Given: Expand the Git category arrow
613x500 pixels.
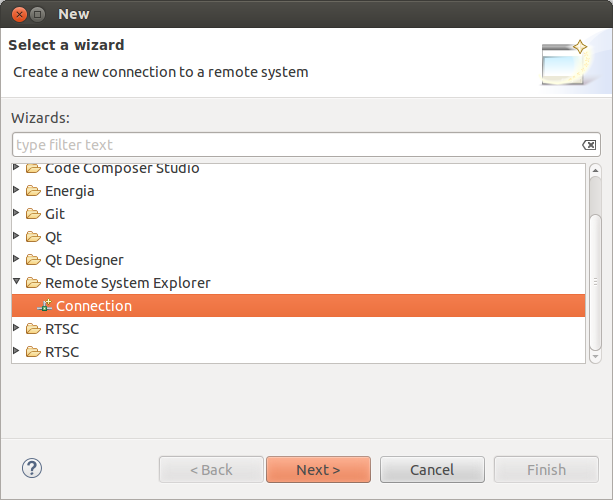Looking at the screenshot, I should point(17,213).
